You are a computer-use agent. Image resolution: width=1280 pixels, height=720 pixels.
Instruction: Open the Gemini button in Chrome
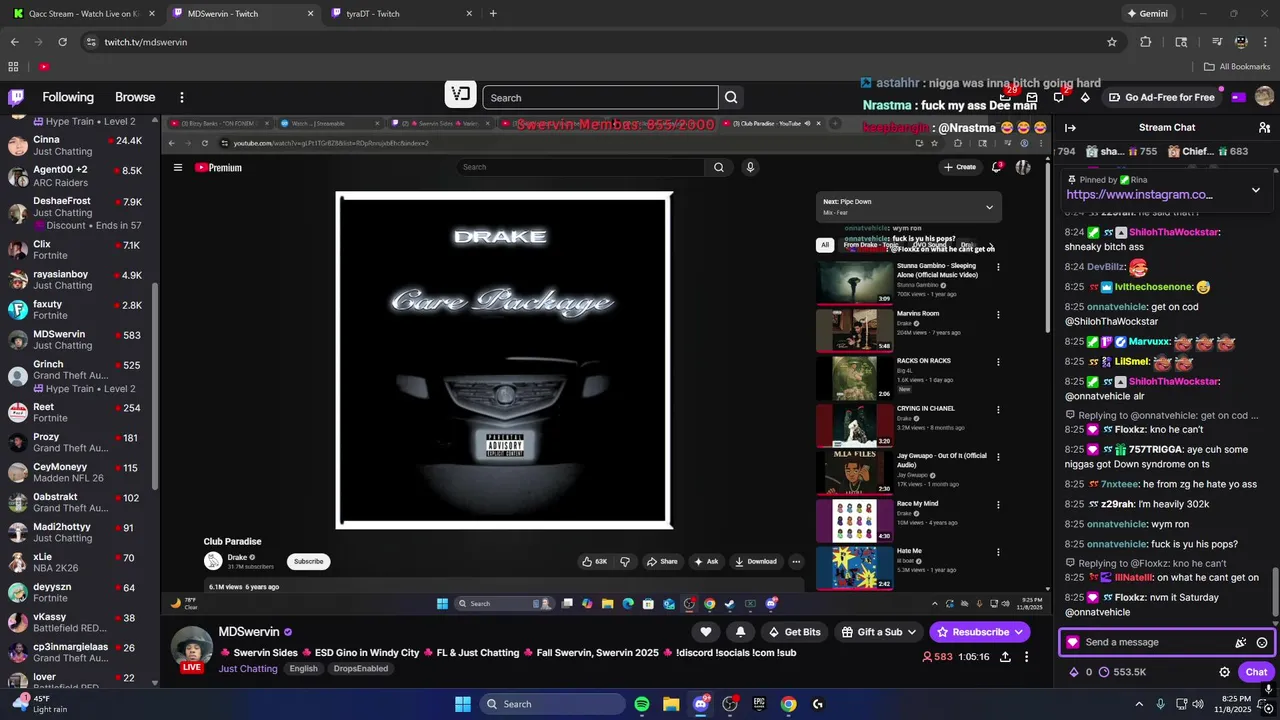pyautogui.click(x=1147, y=14)
